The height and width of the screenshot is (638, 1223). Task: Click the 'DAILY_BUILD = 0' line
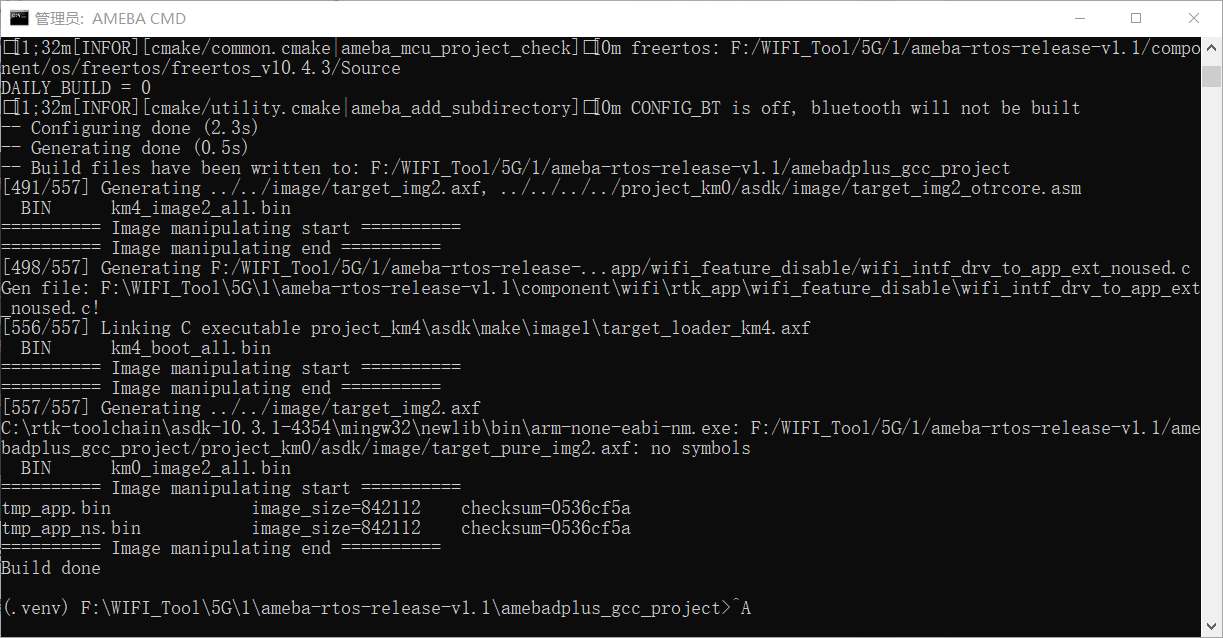pyautogui.click(x=76, y=88)
